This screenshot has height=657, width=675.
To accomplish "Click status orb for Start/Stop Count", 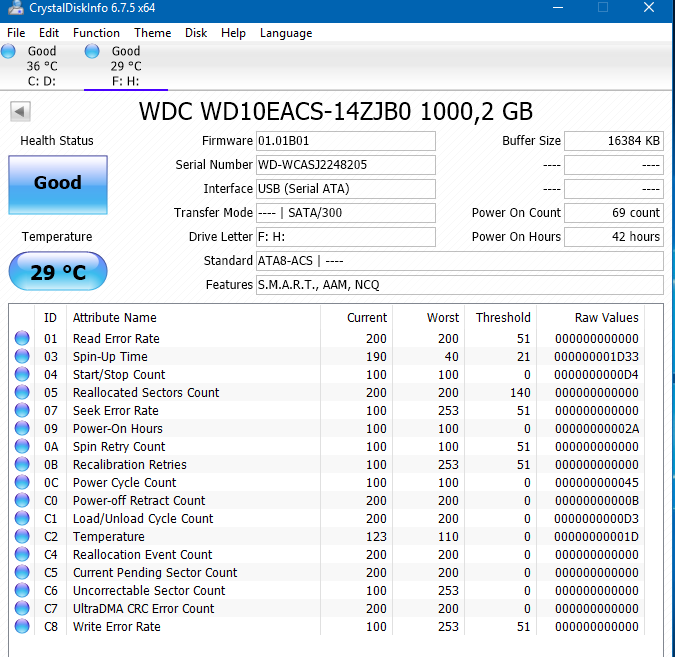I will point(22,374).
